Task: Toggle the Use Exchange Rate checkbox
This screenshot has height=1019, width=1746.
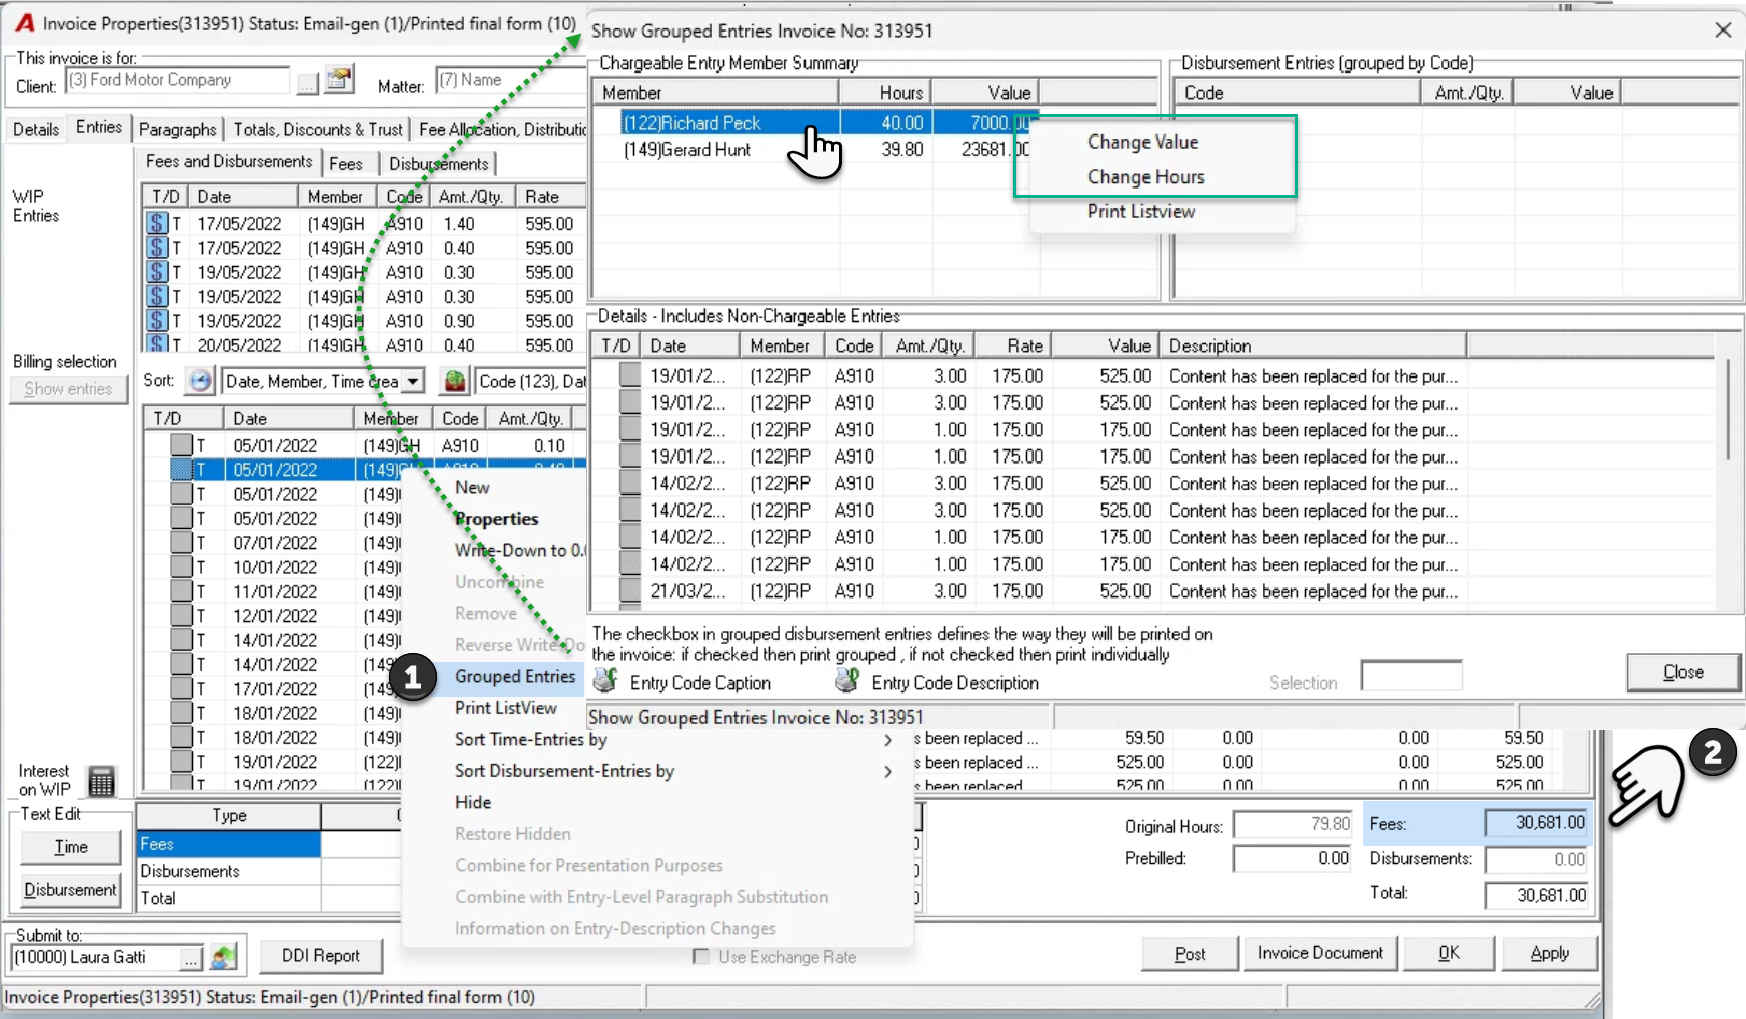Action: click(x=701, y=957)
